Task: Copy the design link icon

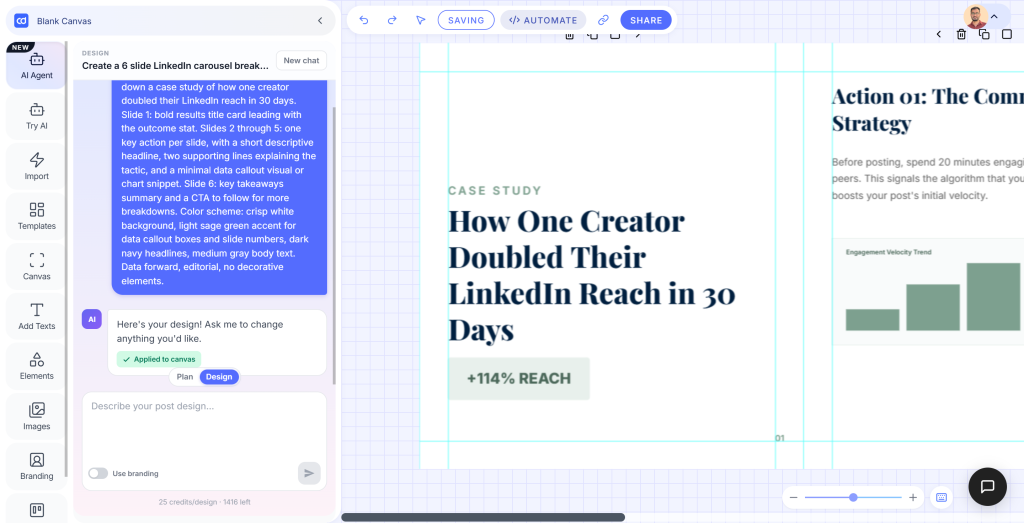Action: pyautogui.click(x=603, y=20)
